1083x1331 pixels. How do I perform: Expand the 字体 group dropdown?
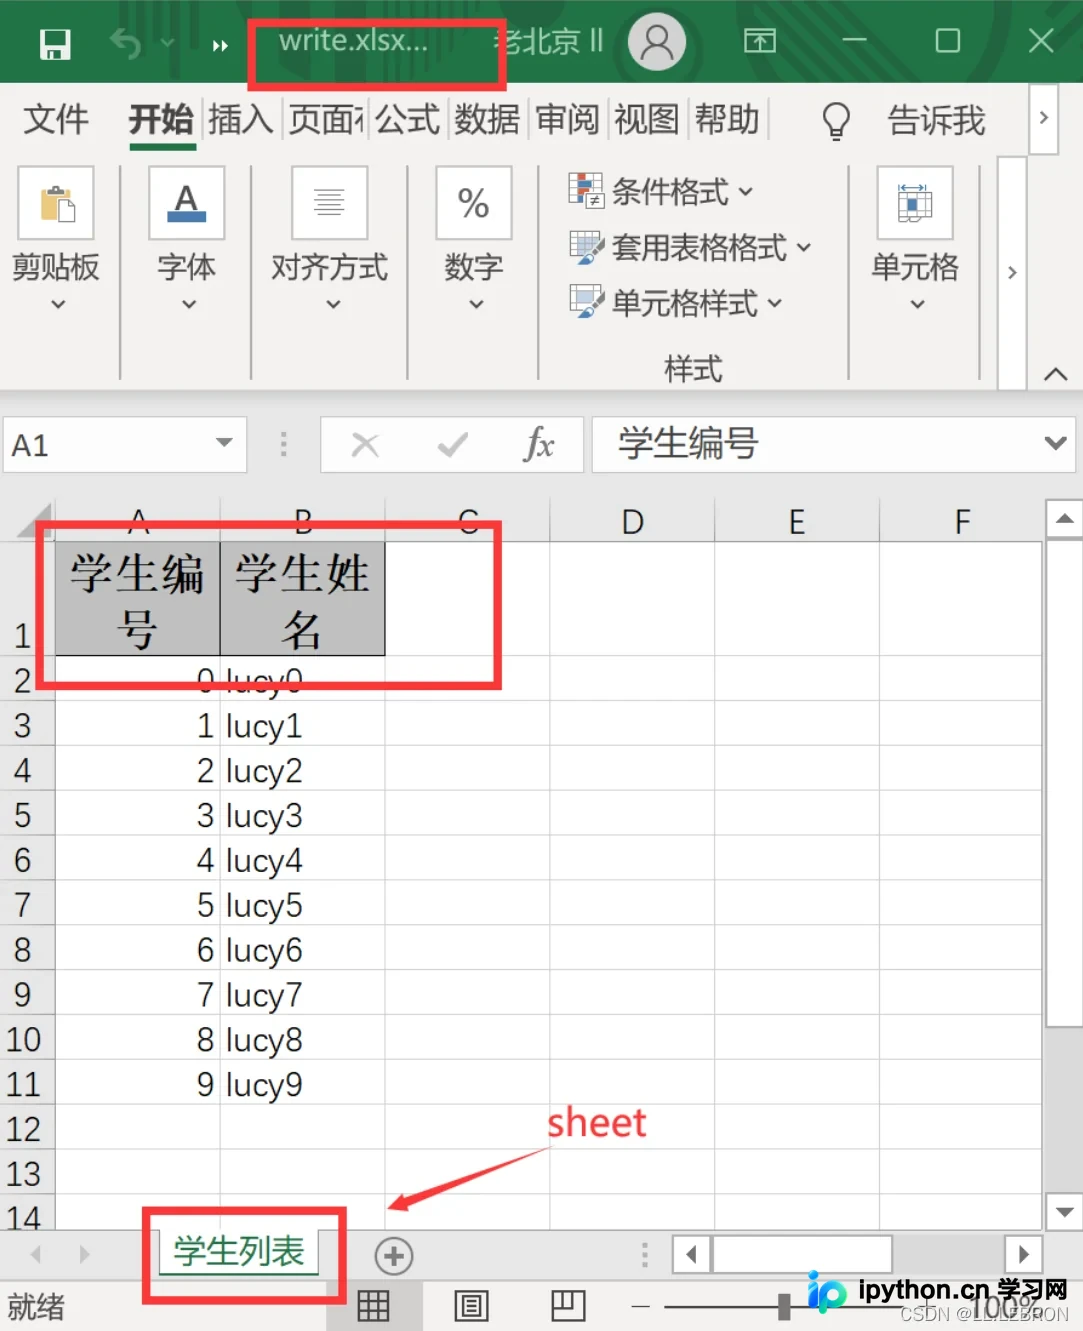(188, 304)
